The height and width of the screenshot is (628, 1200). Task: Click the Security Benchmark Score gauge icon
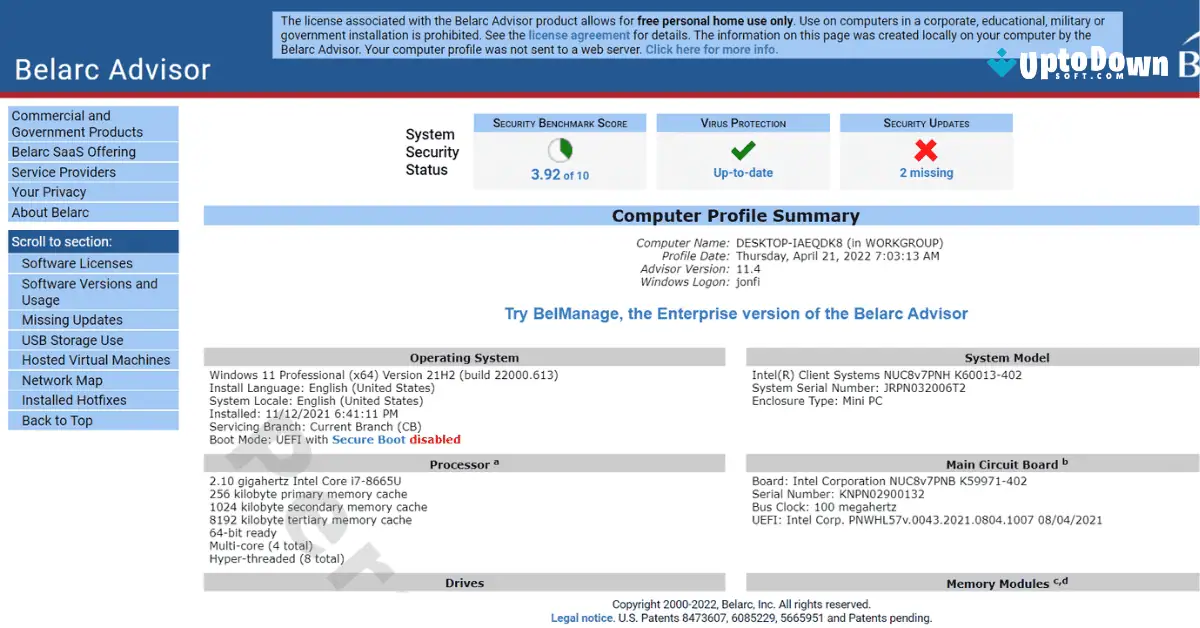click(559, 148)
